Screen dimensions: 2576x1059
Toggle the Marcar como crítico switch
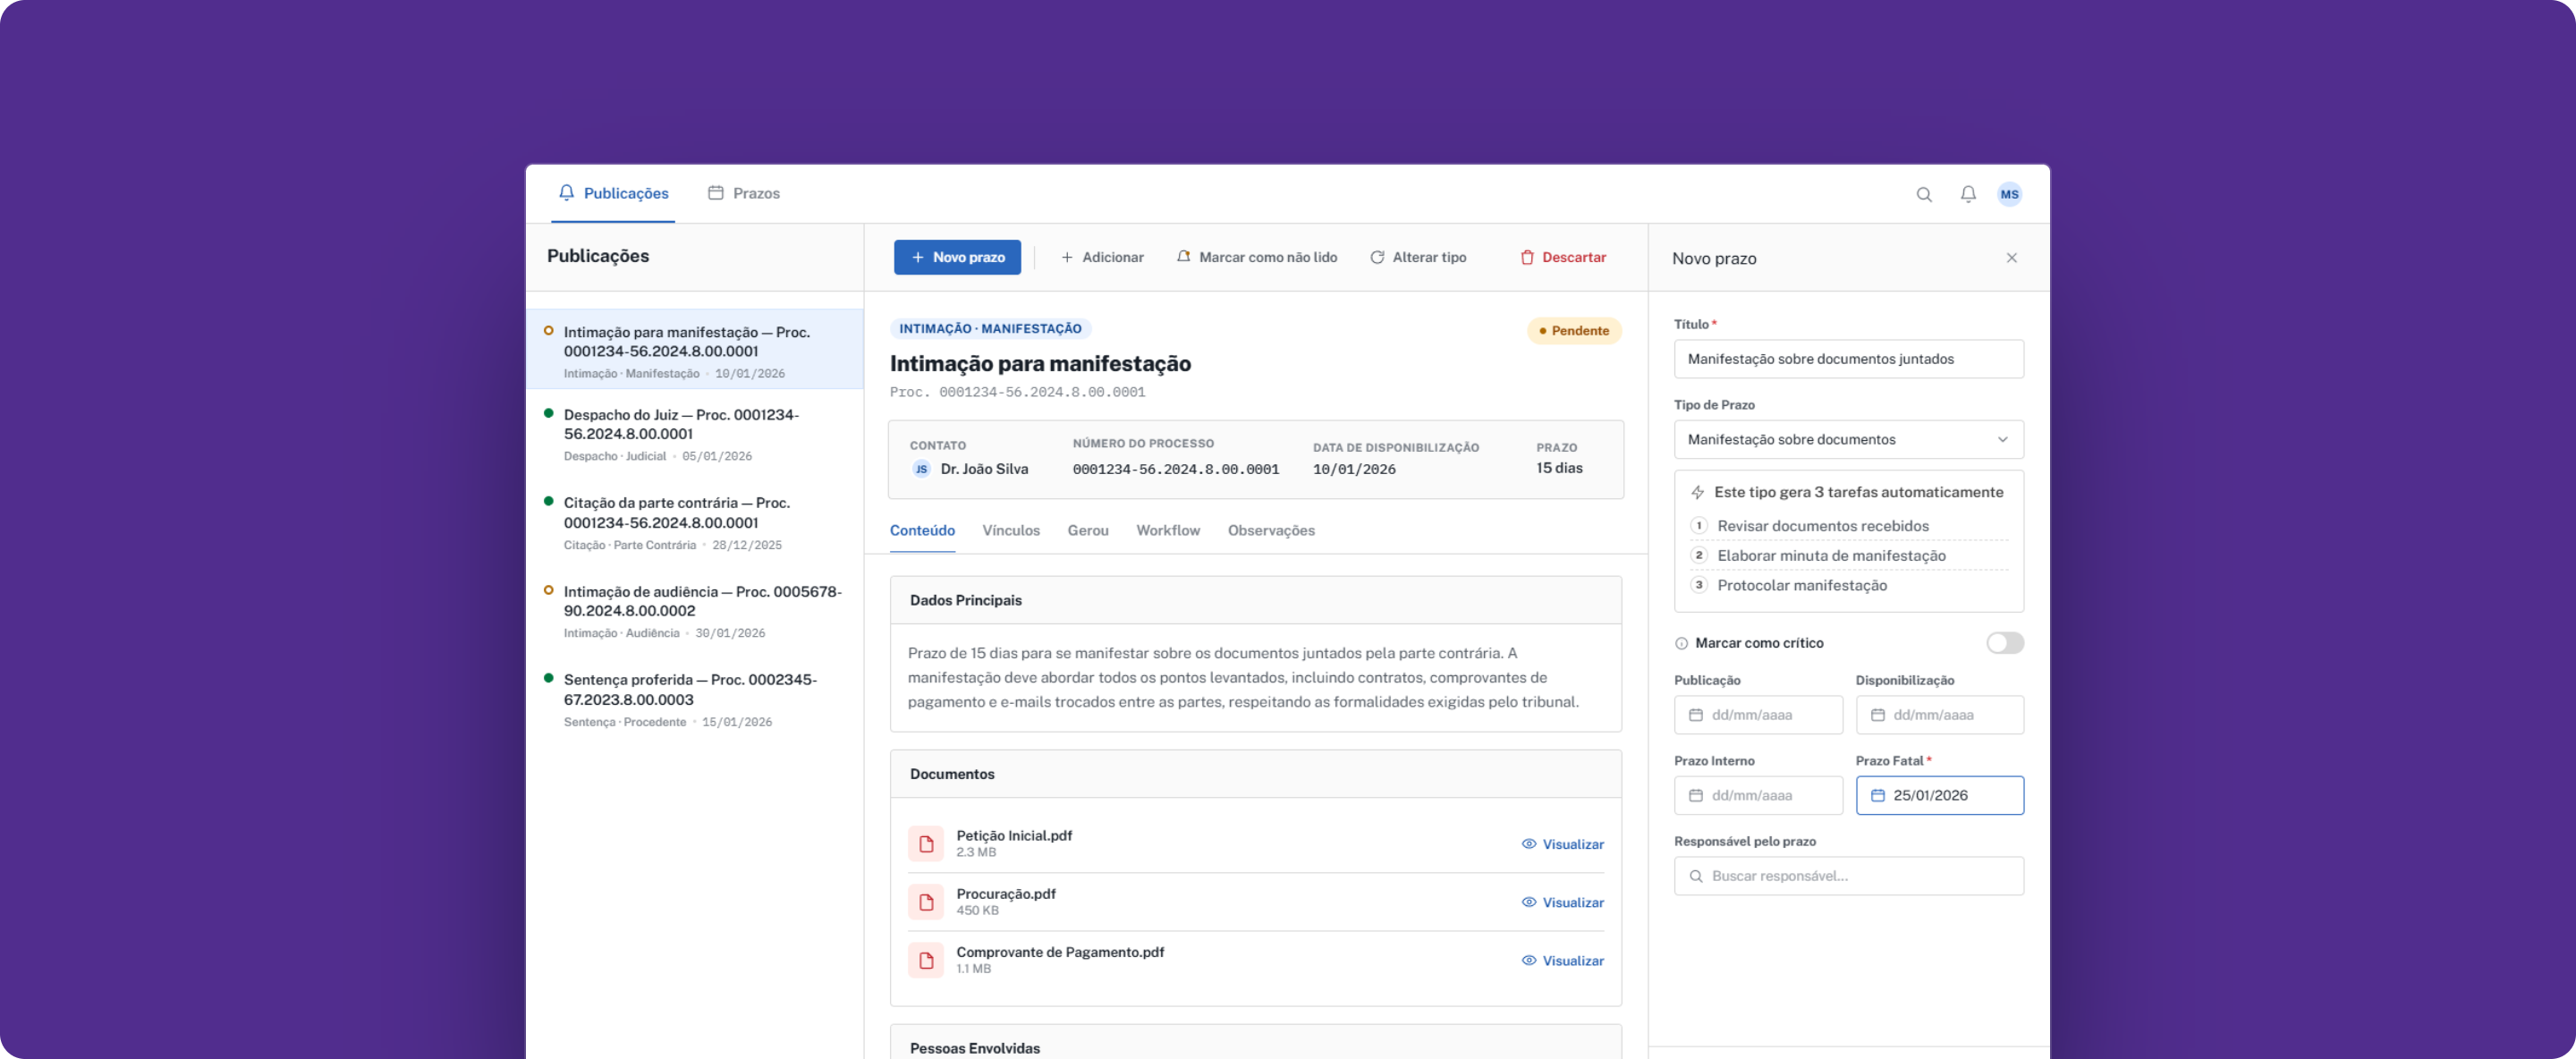point(2004,643)
